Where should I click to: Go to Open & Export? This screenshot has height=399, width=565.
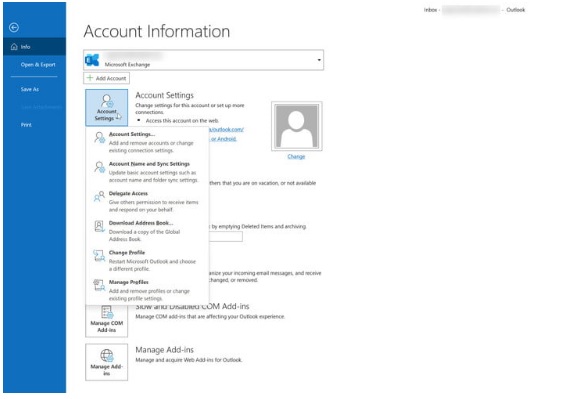pyautogui.click(x=38, y=65)
